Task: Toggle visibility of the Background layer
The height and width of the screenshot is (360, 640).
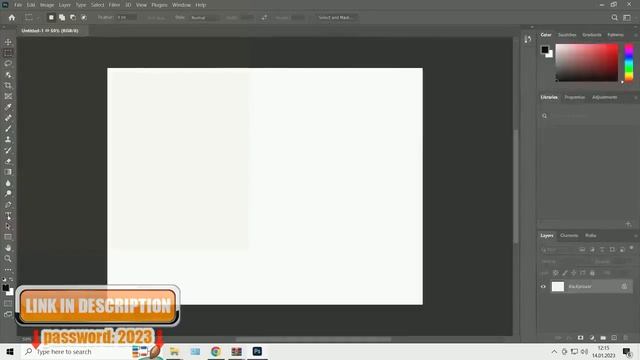Action: coord(543,287)
